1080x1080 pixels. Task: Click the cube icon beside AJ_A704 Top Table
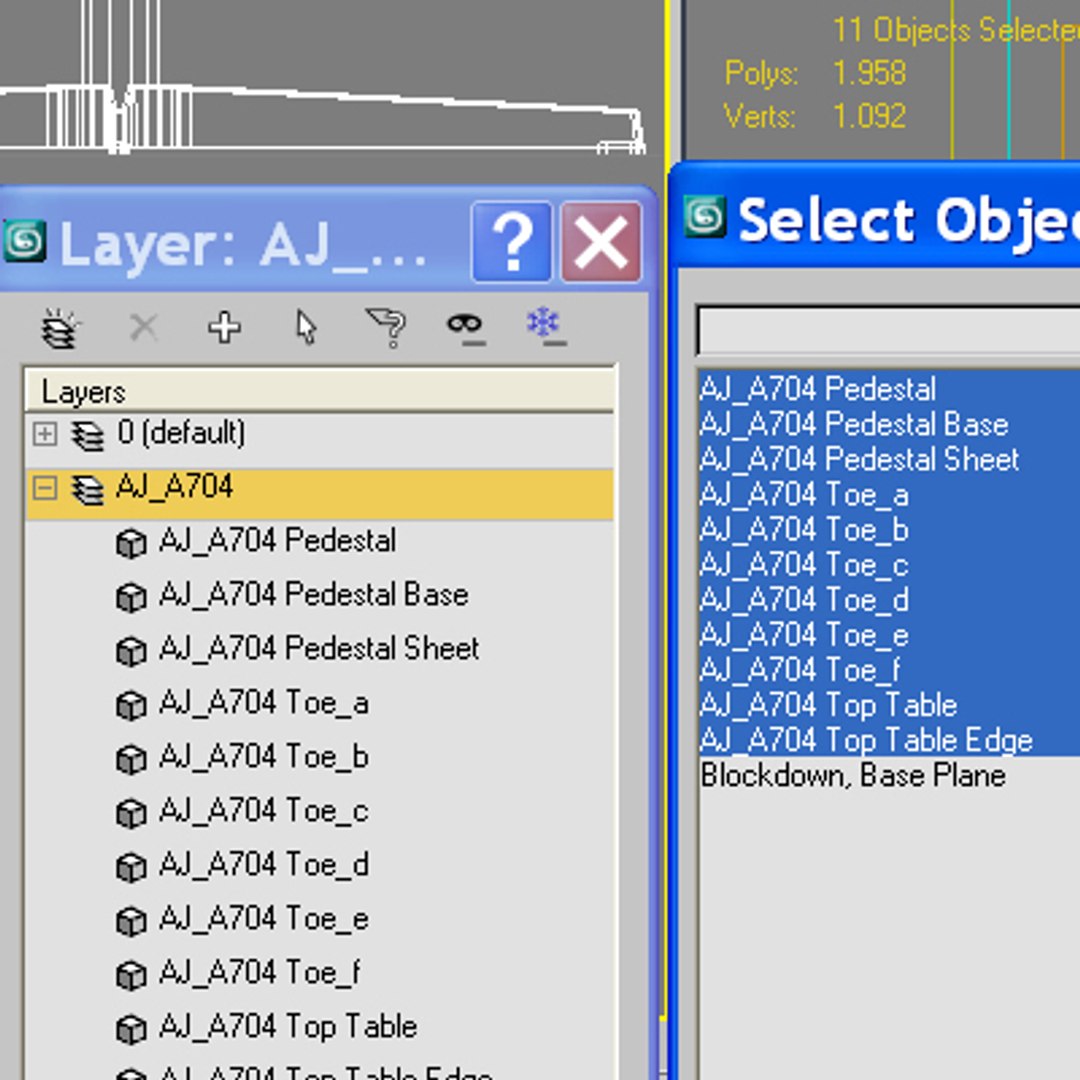click(x=131, y=1030)
